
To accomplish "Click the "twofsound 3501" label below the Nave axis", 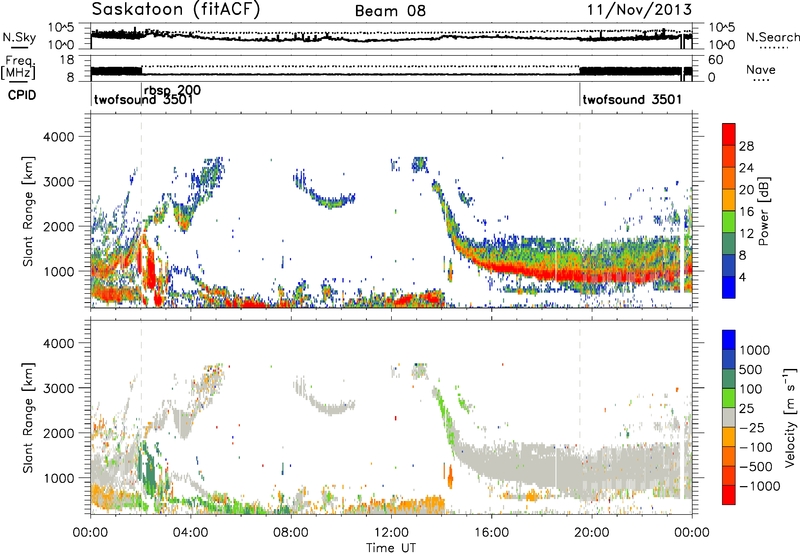I will [x=632, y=99].
